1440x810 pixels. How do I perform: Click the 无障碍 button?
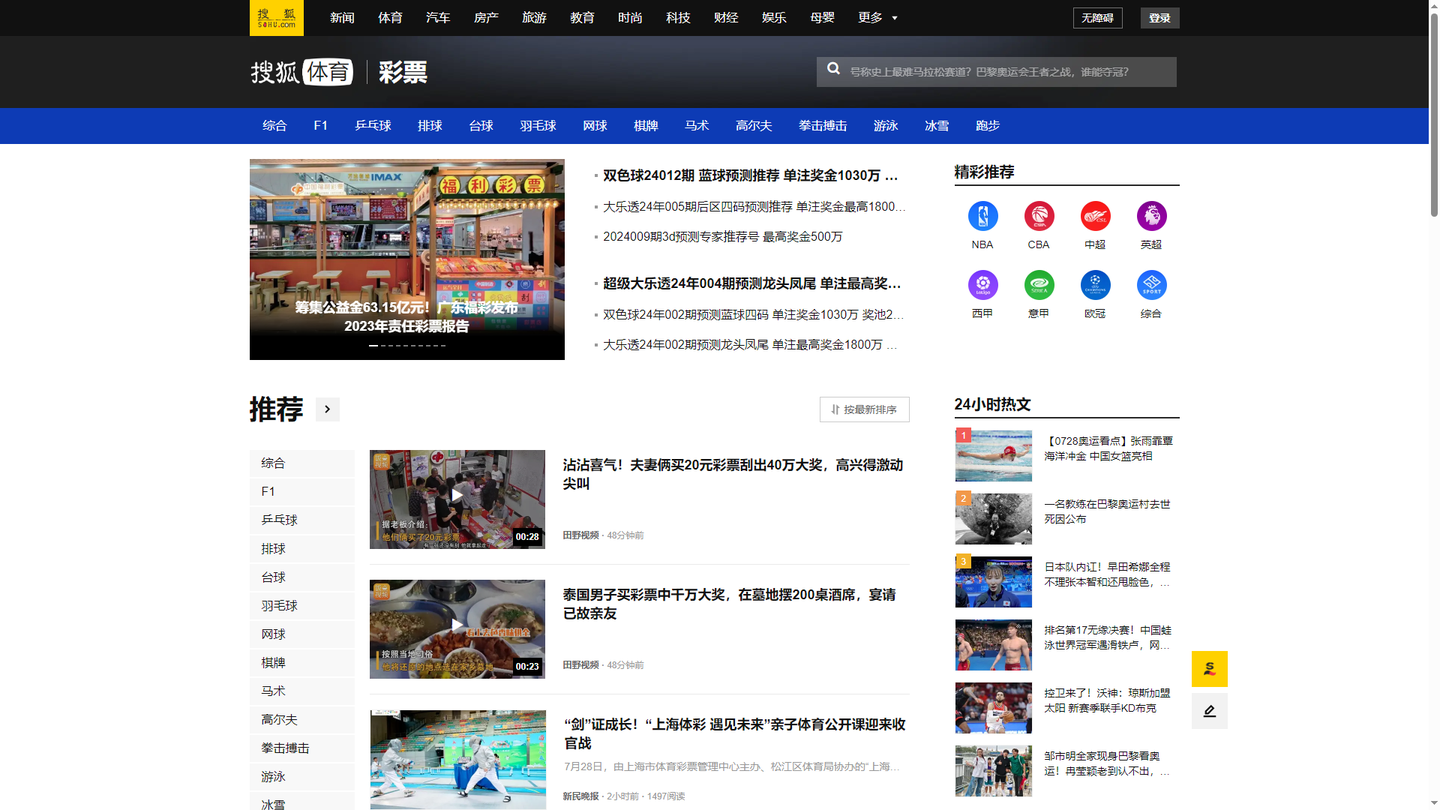(x=1097, y=18)
